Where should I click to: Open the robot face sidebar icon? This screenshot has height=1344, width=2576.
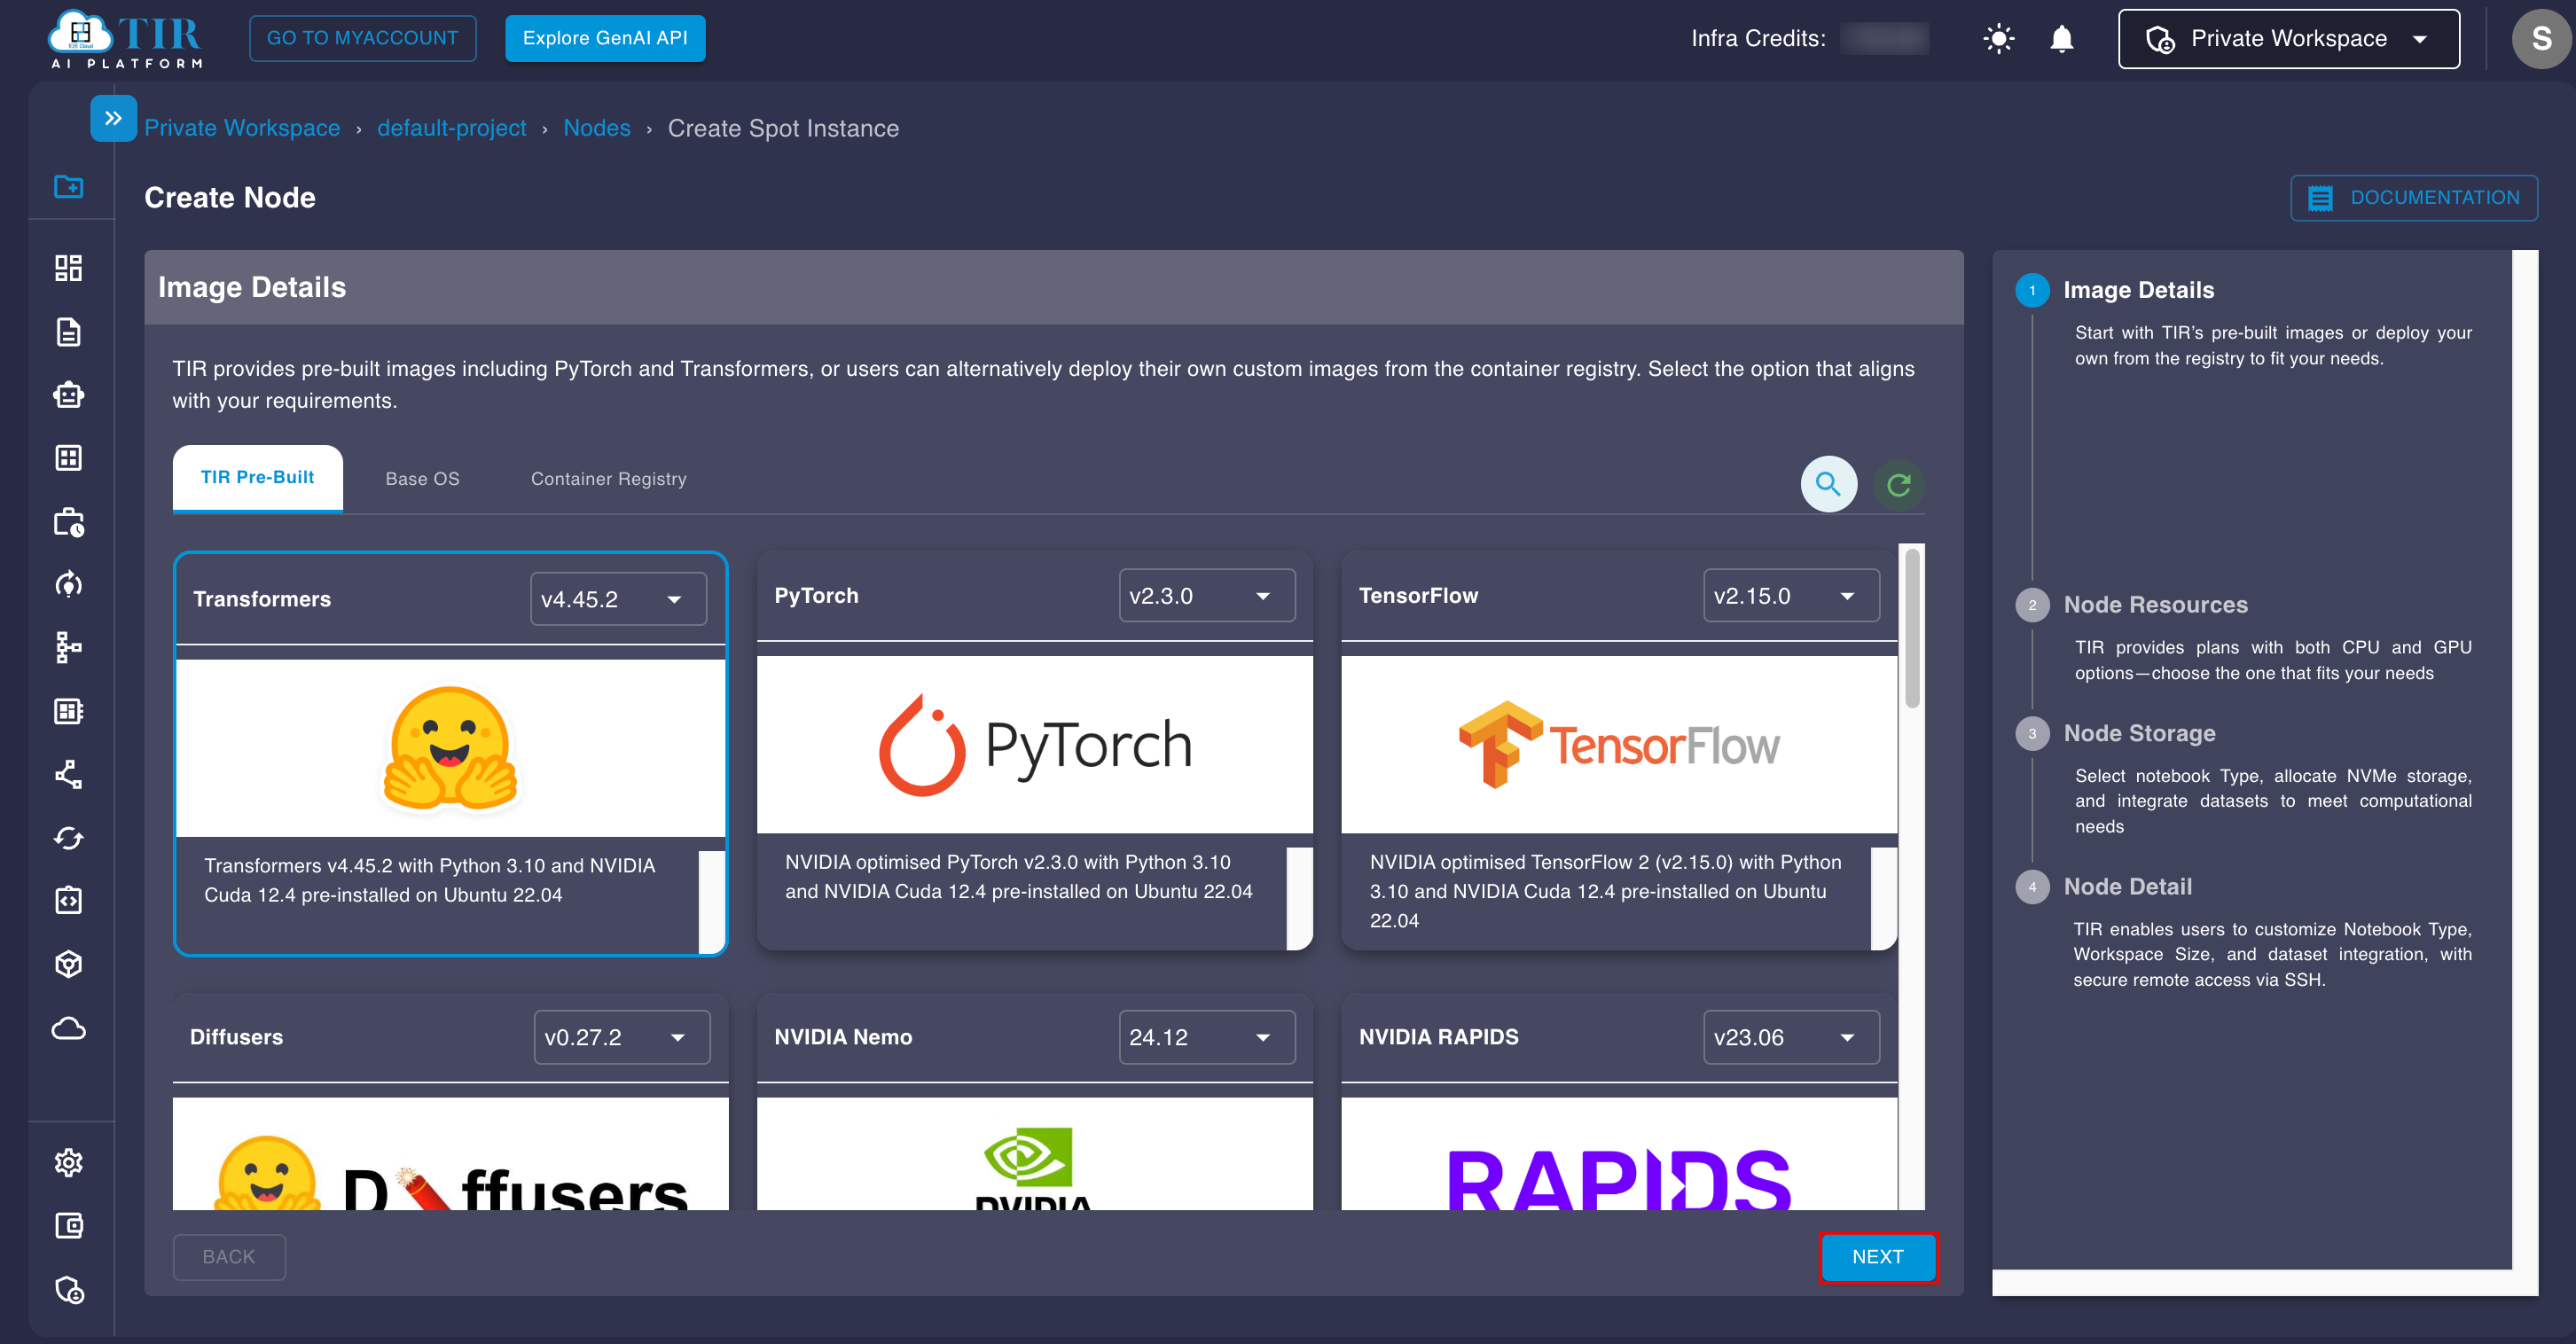68,395
